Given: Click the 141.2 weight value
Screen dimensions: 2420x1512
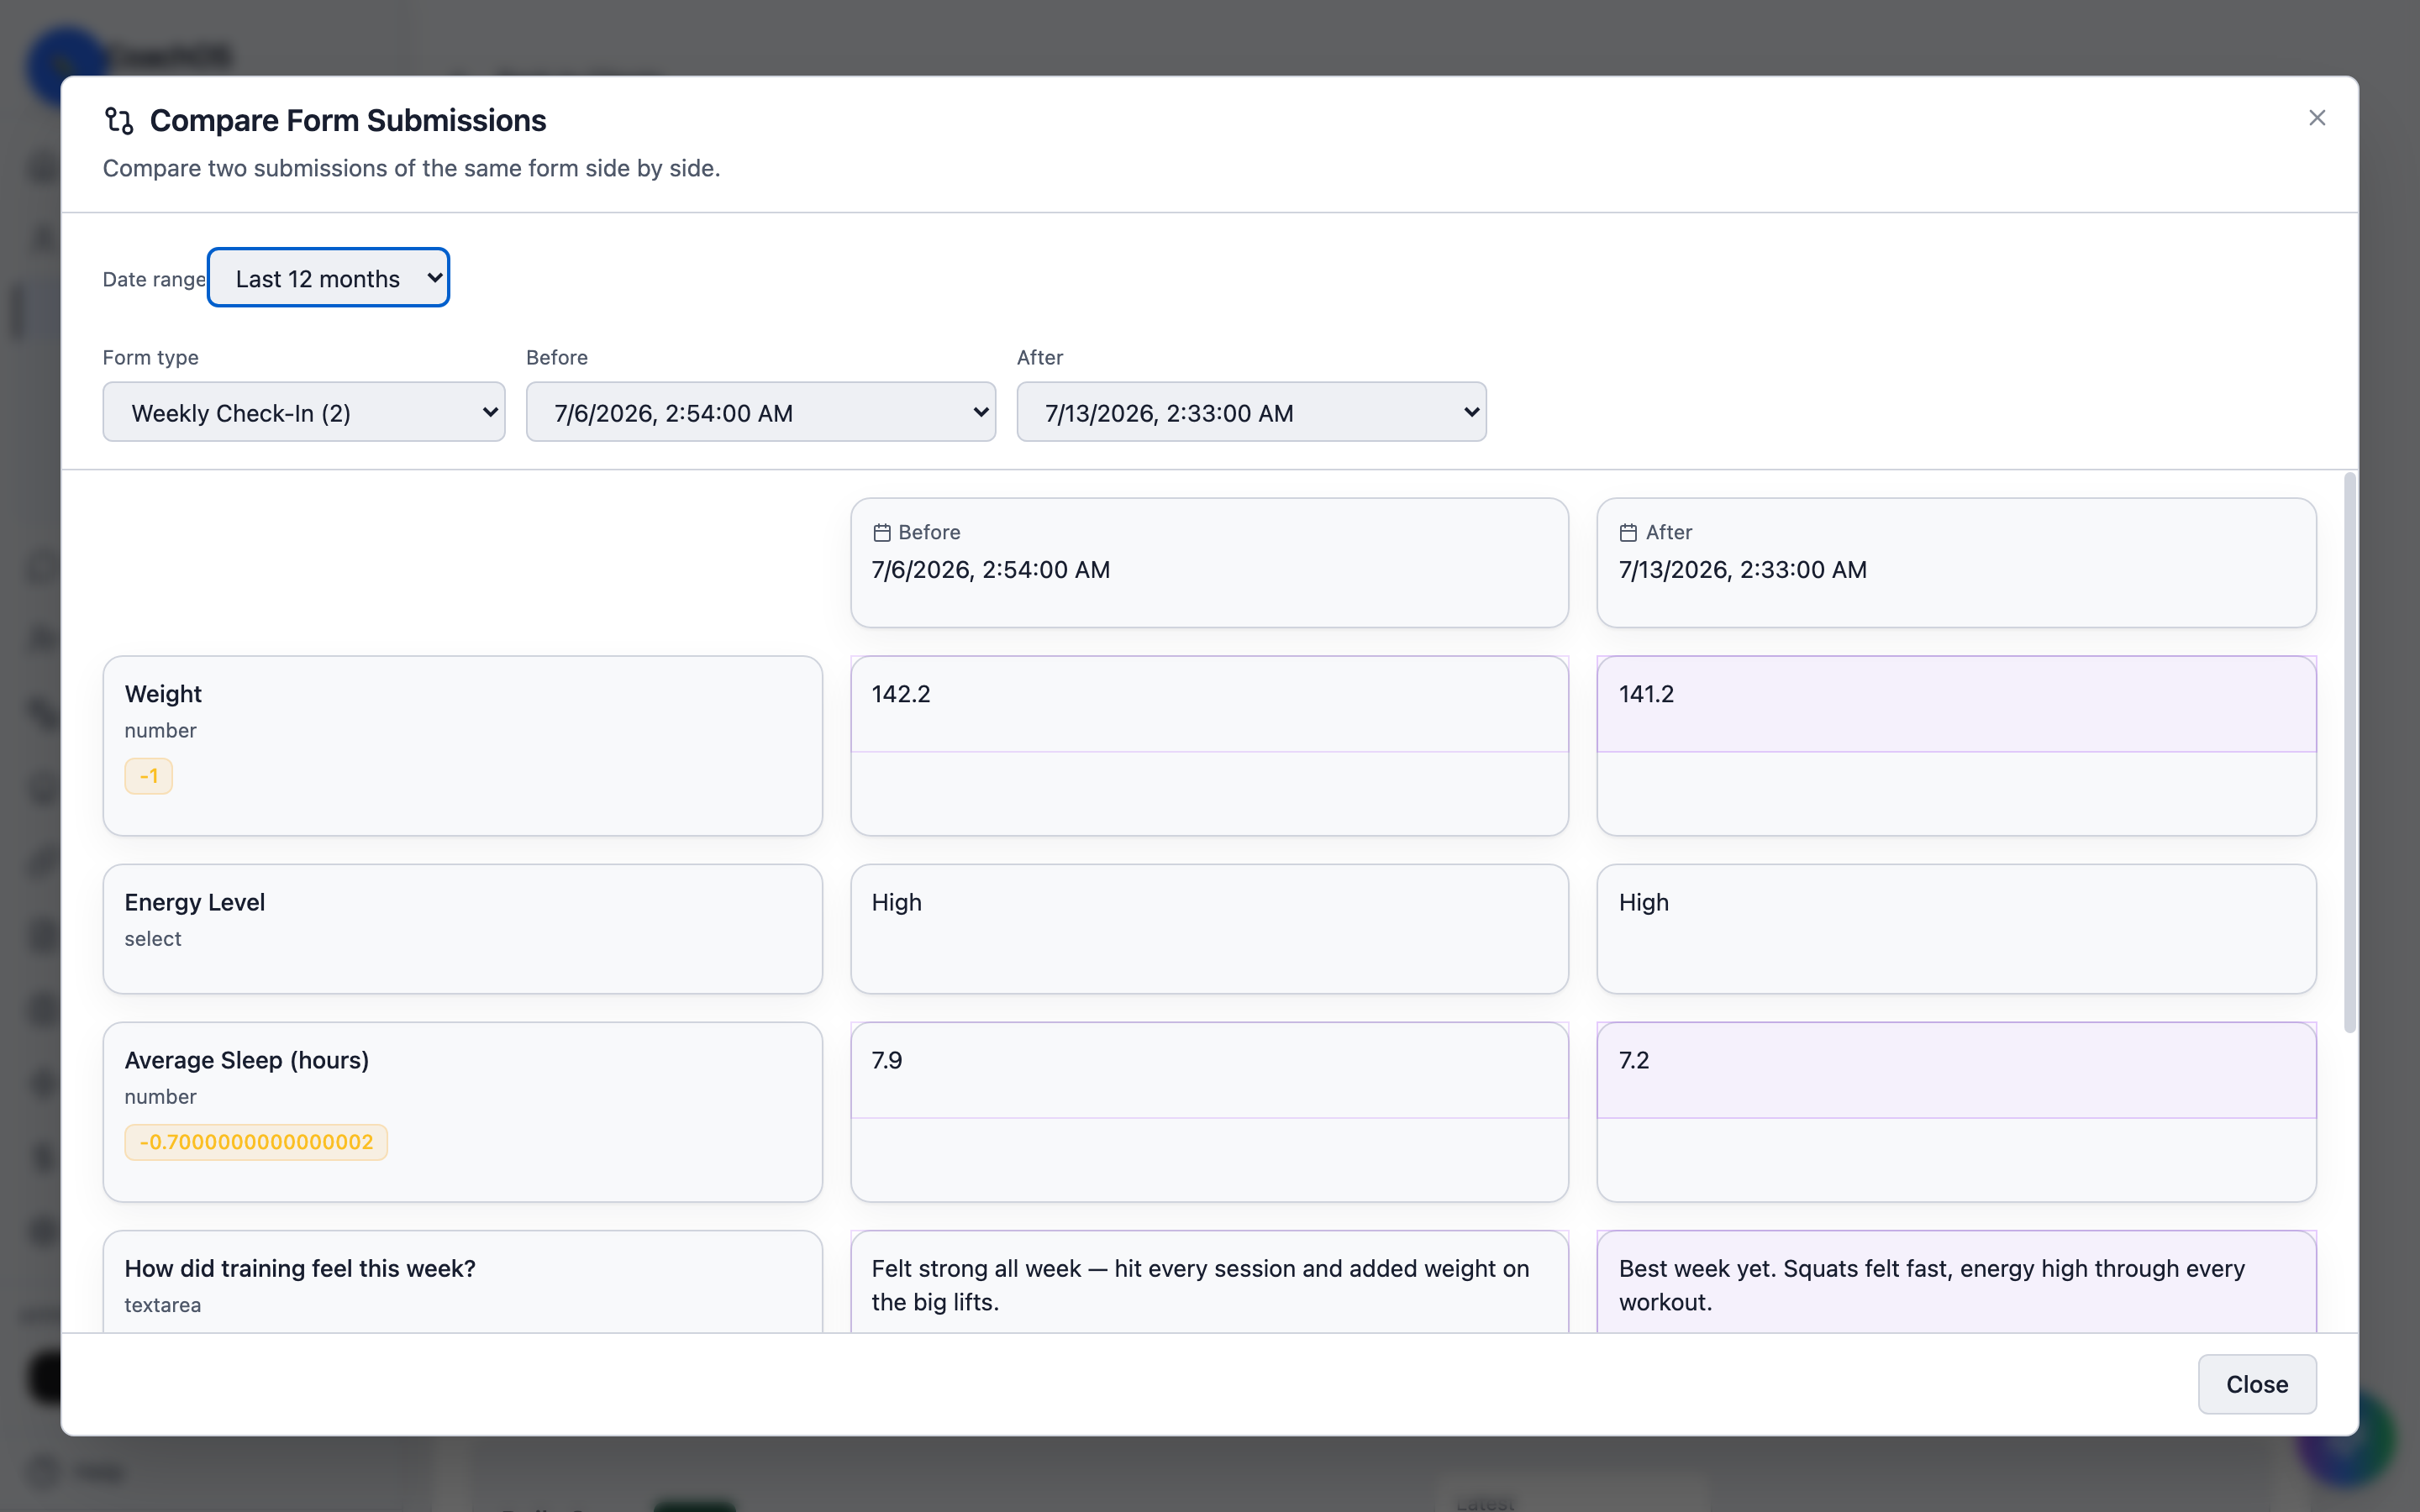Looking at the screenshot, I should (1646, 694).
